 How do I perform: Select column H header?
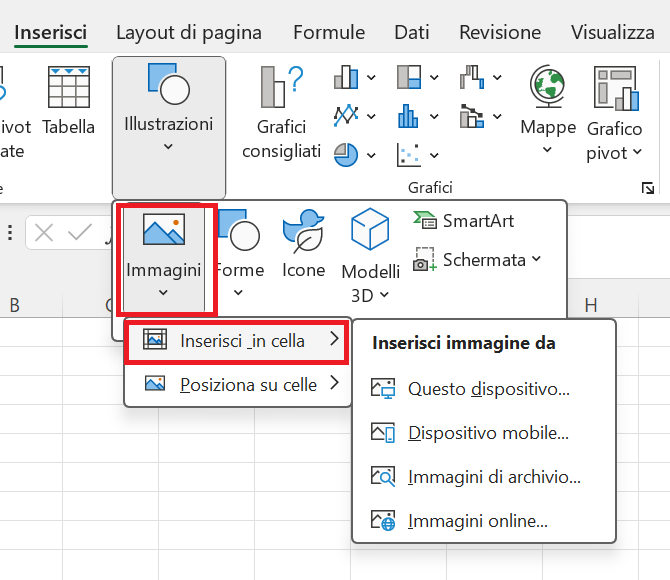pyautogui.click(x=591, y=306)
